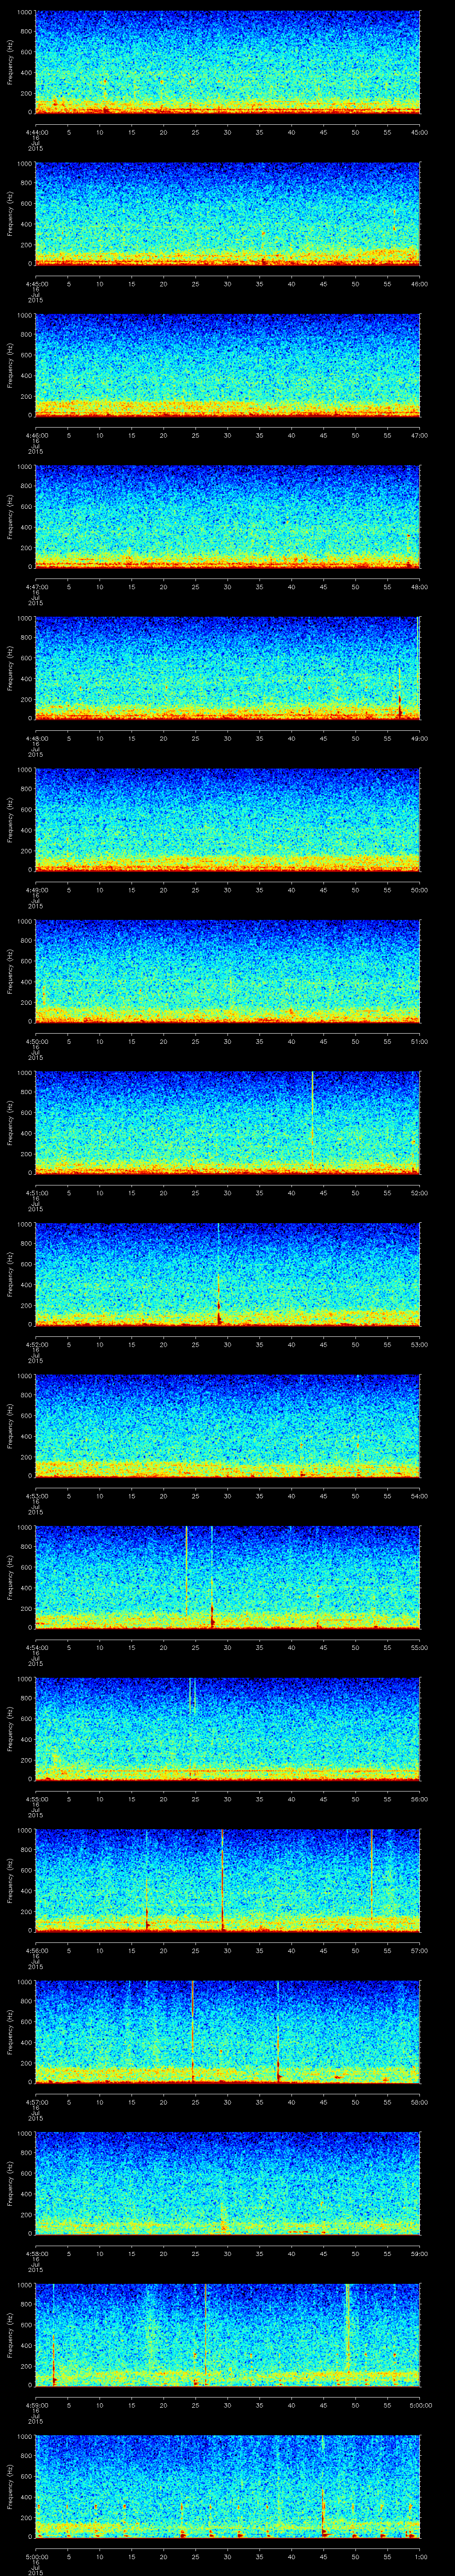Image resolution: width=455 pixels, height=2576 pixels.
Task: Click the Frequency (Hz) axis label of 4:50:00 panel
Action: point(11,971)
